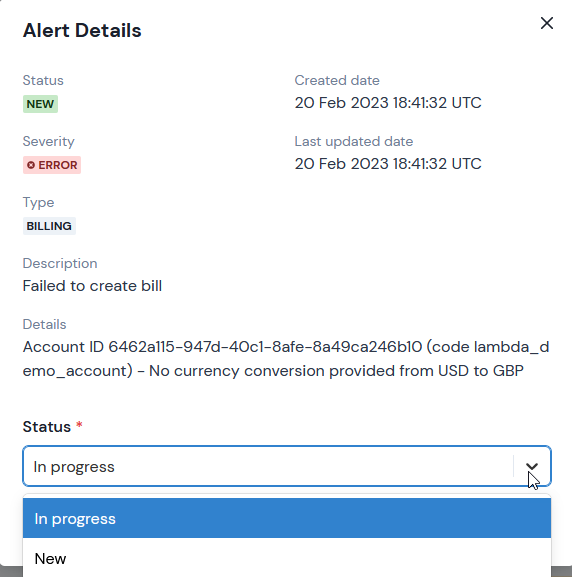Click the required Status field label
This screenshot has width=572, height=577.
pyautogui.click(x=47, y=427)
